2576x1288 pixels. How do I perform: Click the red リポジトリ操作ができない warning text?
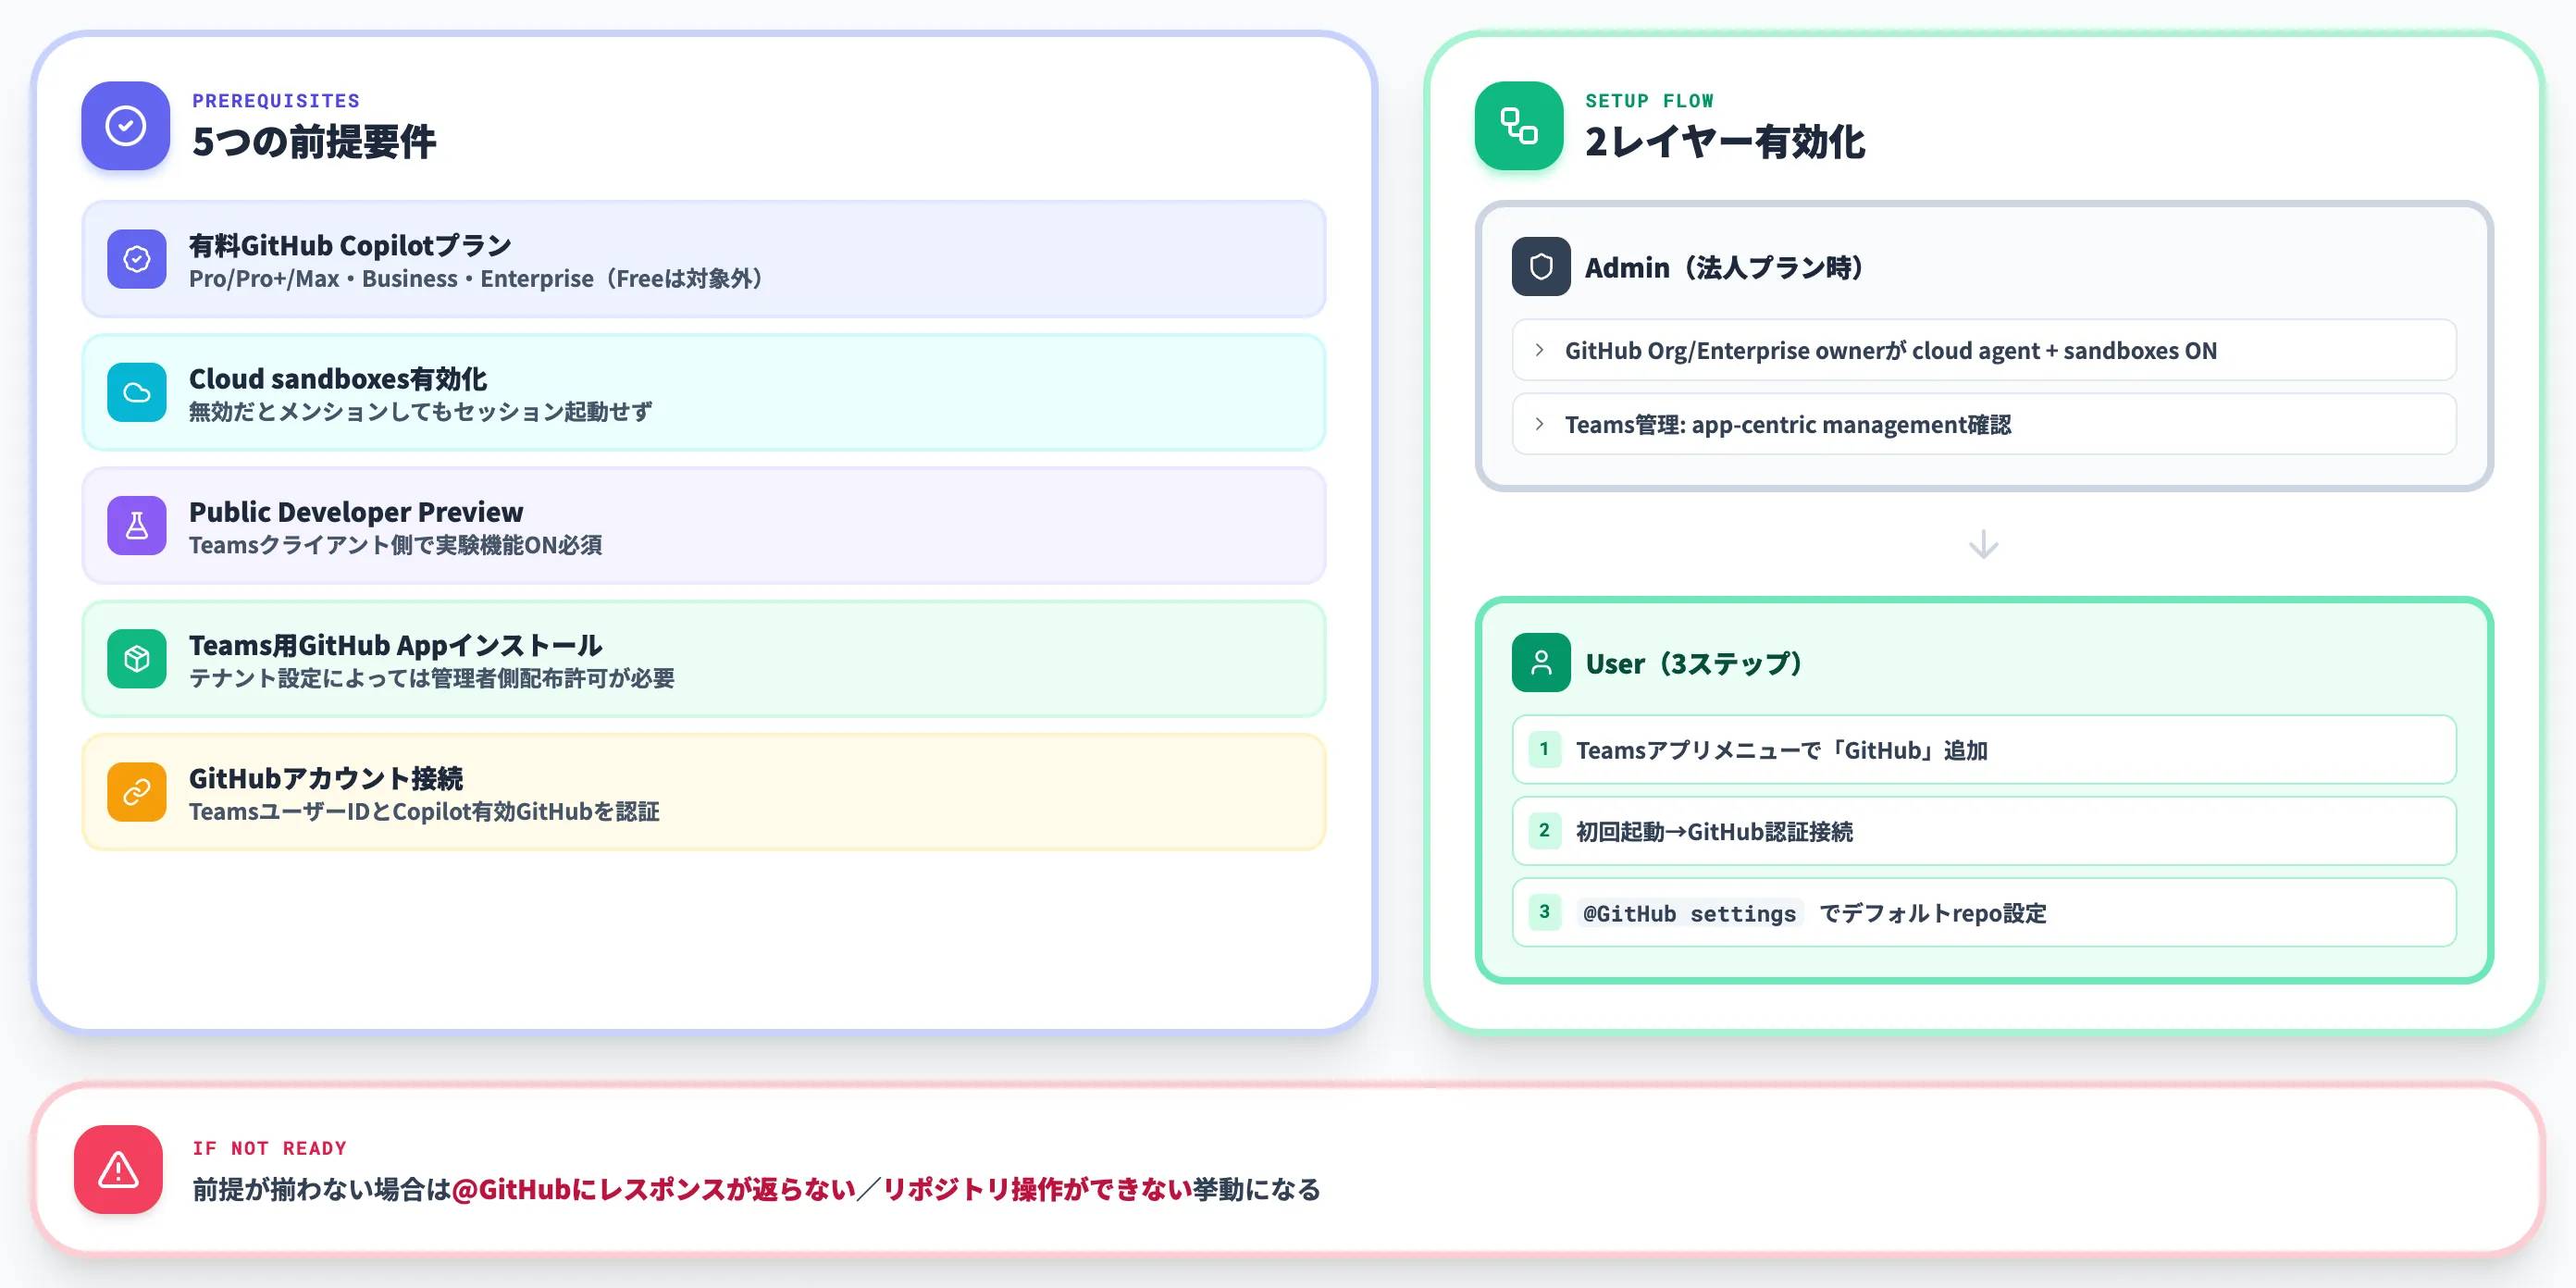pos(1037,1190)
